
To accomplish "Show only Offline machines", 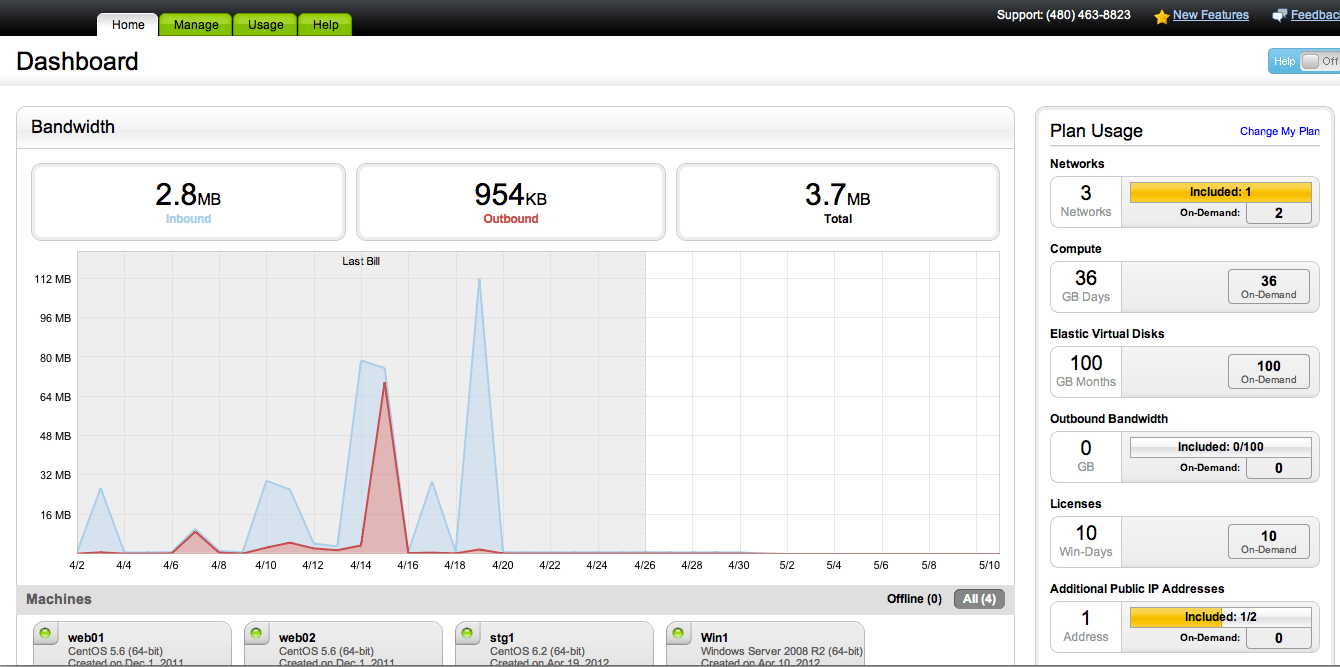I will click(x=913, y=598).
